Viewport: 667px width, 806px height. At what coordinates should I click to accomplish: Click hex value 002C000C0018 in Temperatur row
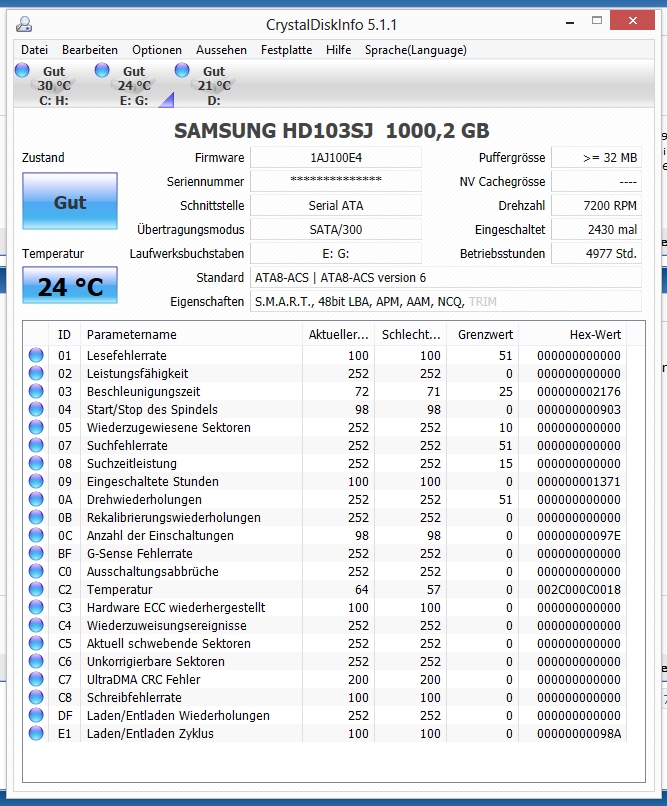tap(579, 589)
